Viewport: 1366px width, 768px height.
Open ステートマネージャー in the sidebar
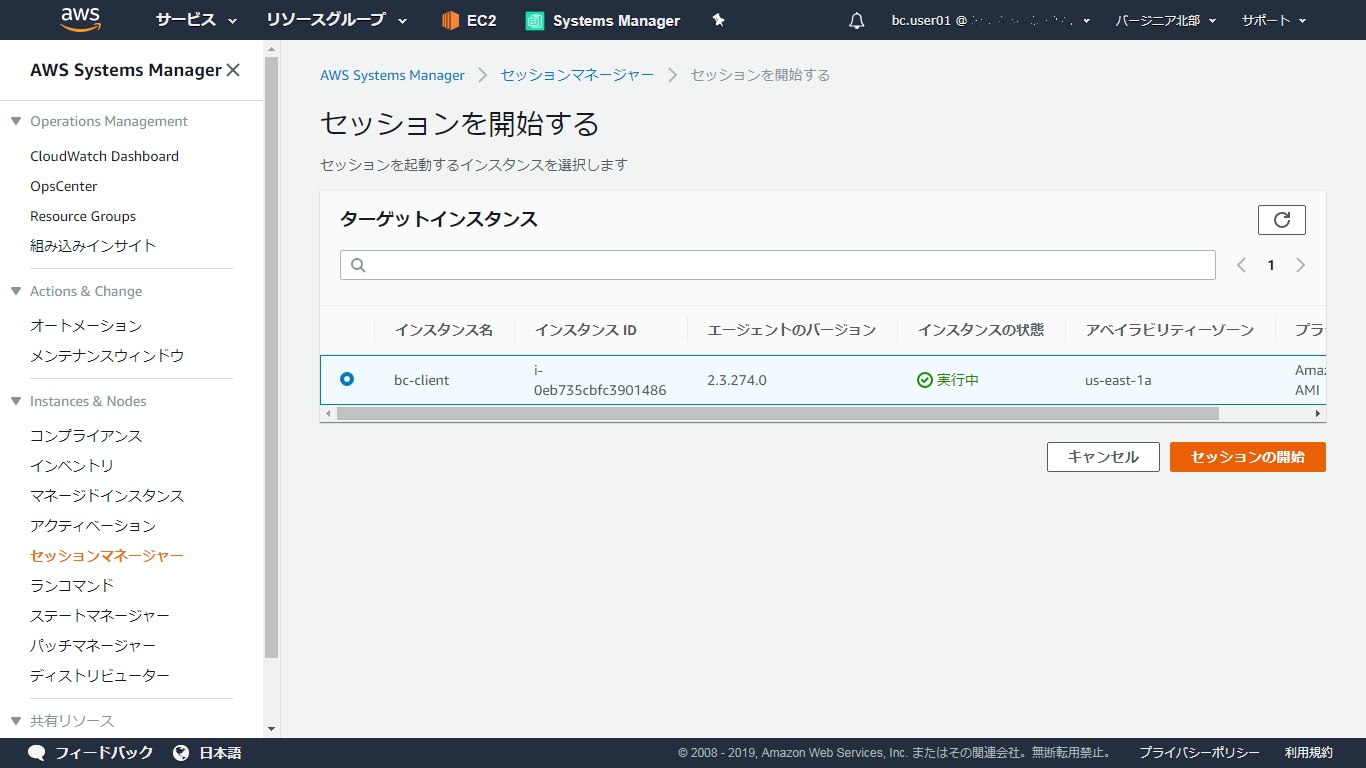(100, 616)
